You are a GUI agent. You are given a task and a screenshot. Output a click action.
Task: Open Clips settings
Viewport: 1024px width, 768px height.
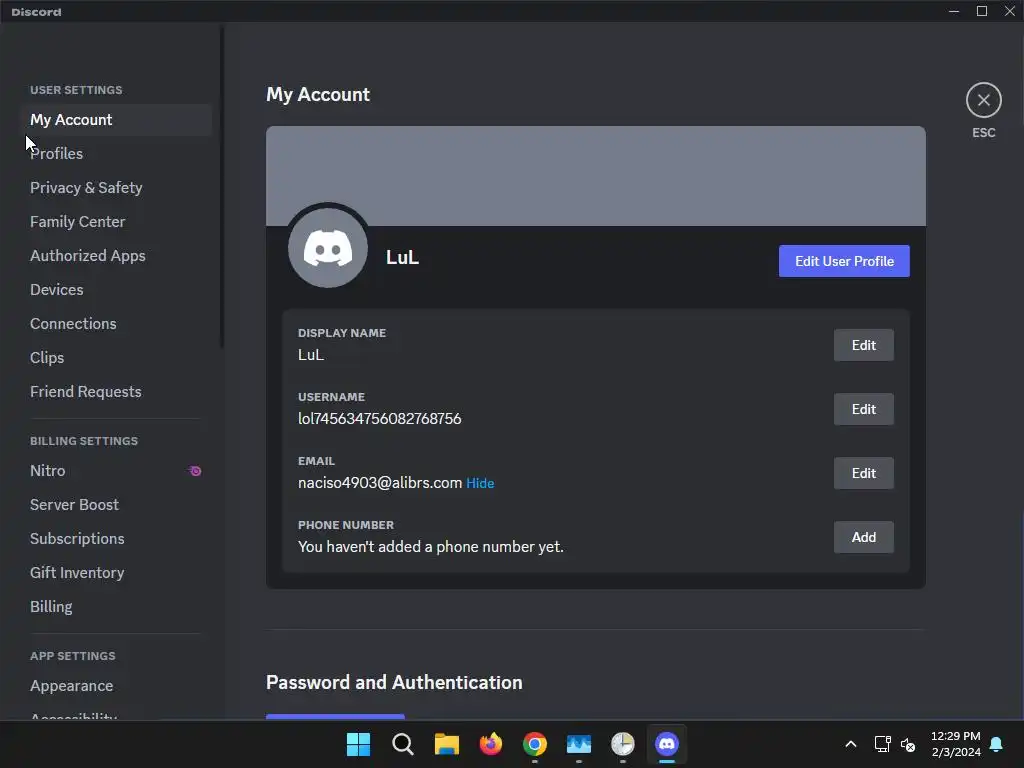pos(116,357)
